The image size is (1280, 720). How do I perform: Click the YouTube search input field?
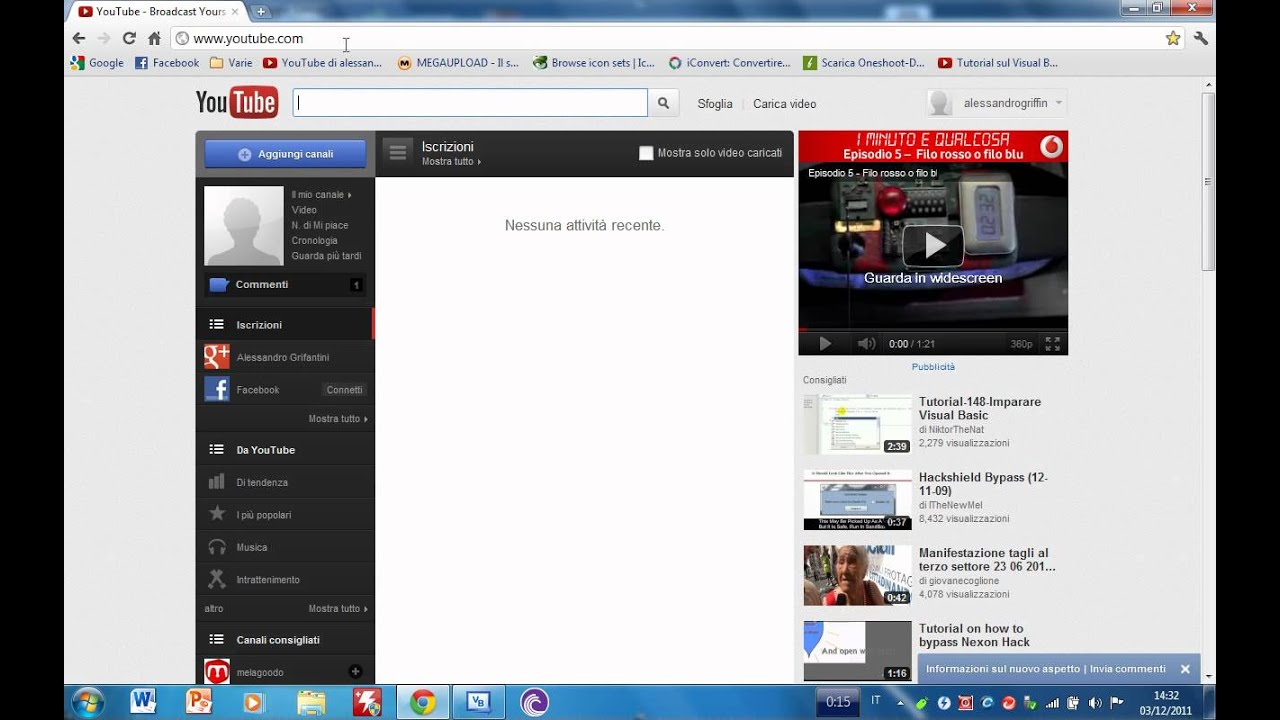pos(470,103)
